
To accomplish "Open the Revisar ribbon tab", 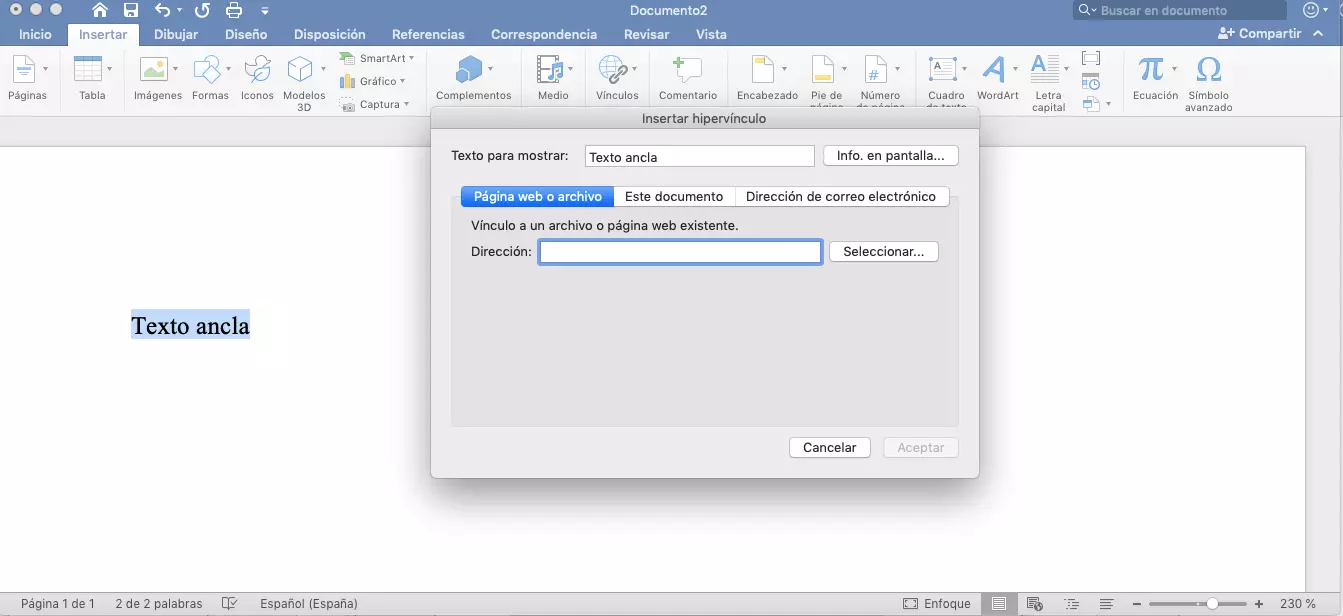I will [647, 34].
